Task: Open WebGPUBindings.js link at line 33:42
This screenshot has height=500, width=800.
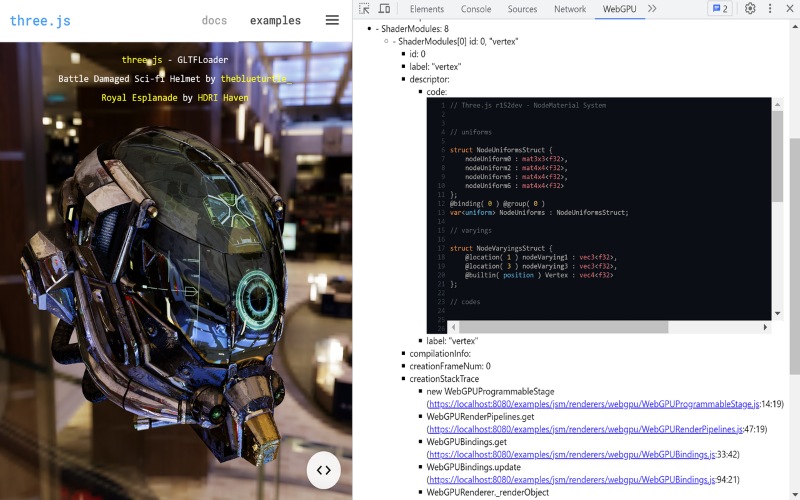Action: point(572,454)
